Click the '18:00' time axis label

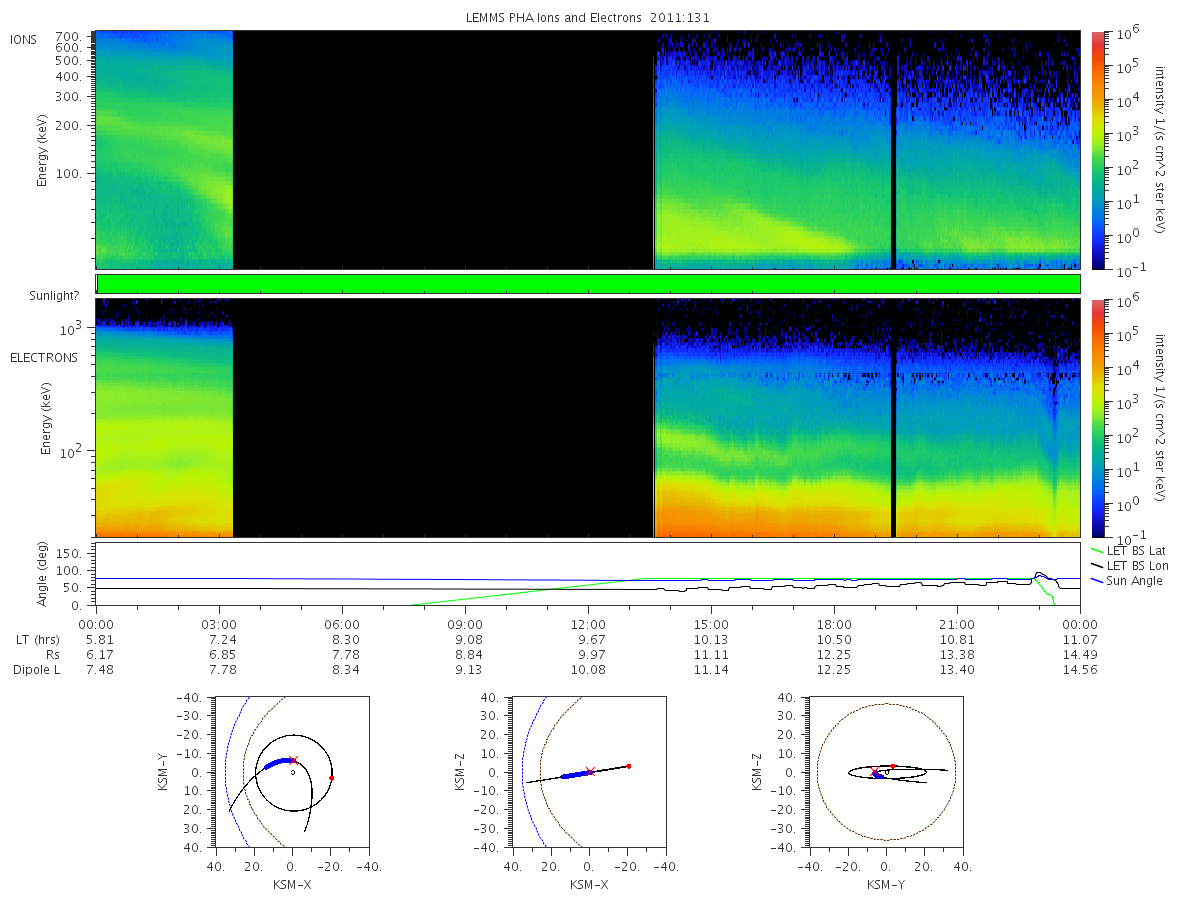[x=834, y=623]
